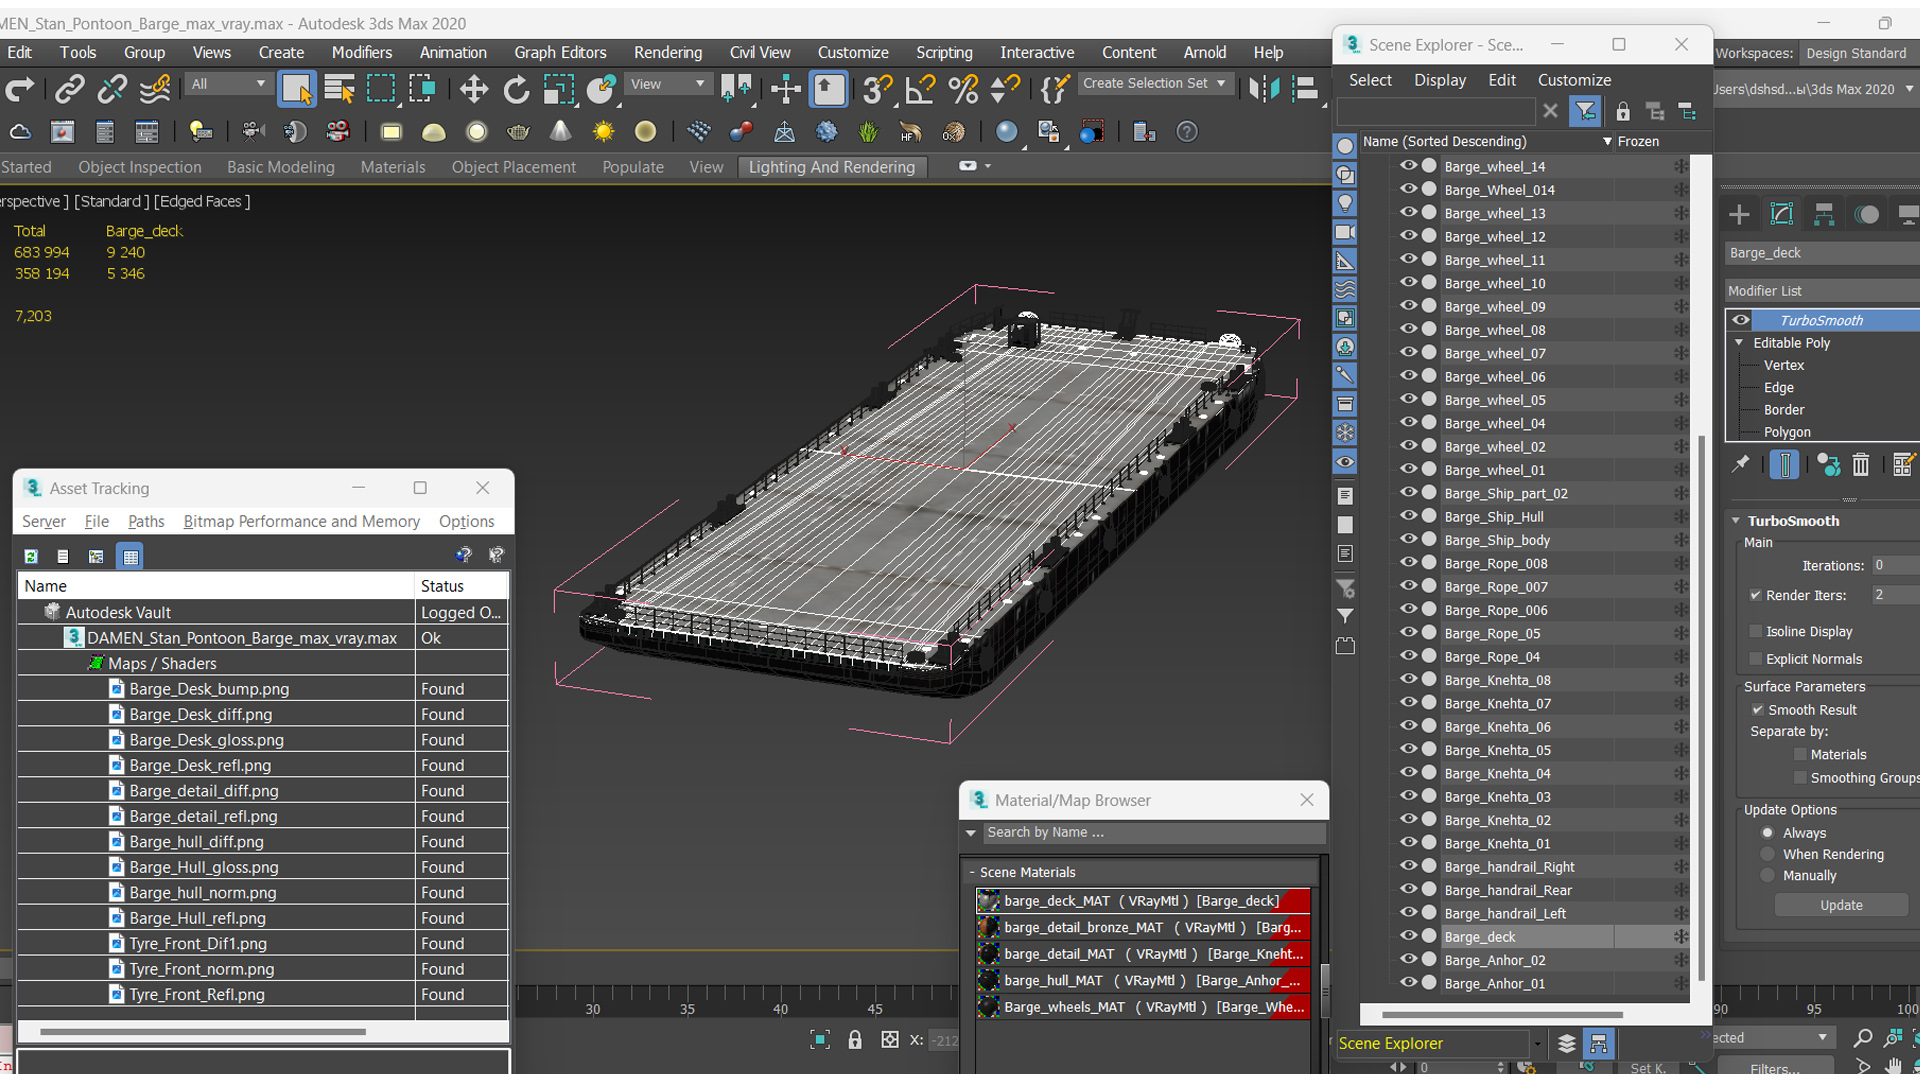
Task: Click the Select Object tool
Action: tap(297, 90)
